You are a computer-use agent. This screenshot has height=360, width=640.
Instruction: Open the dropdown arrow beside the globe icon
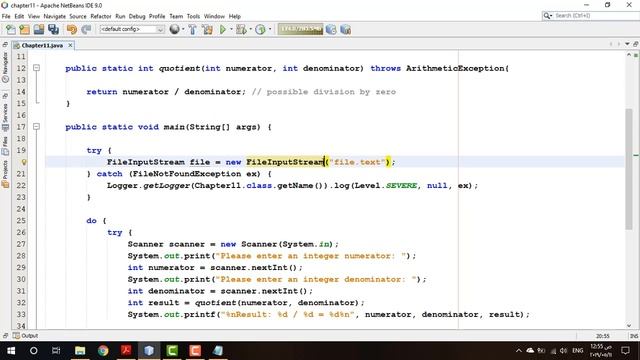(183, 29)
